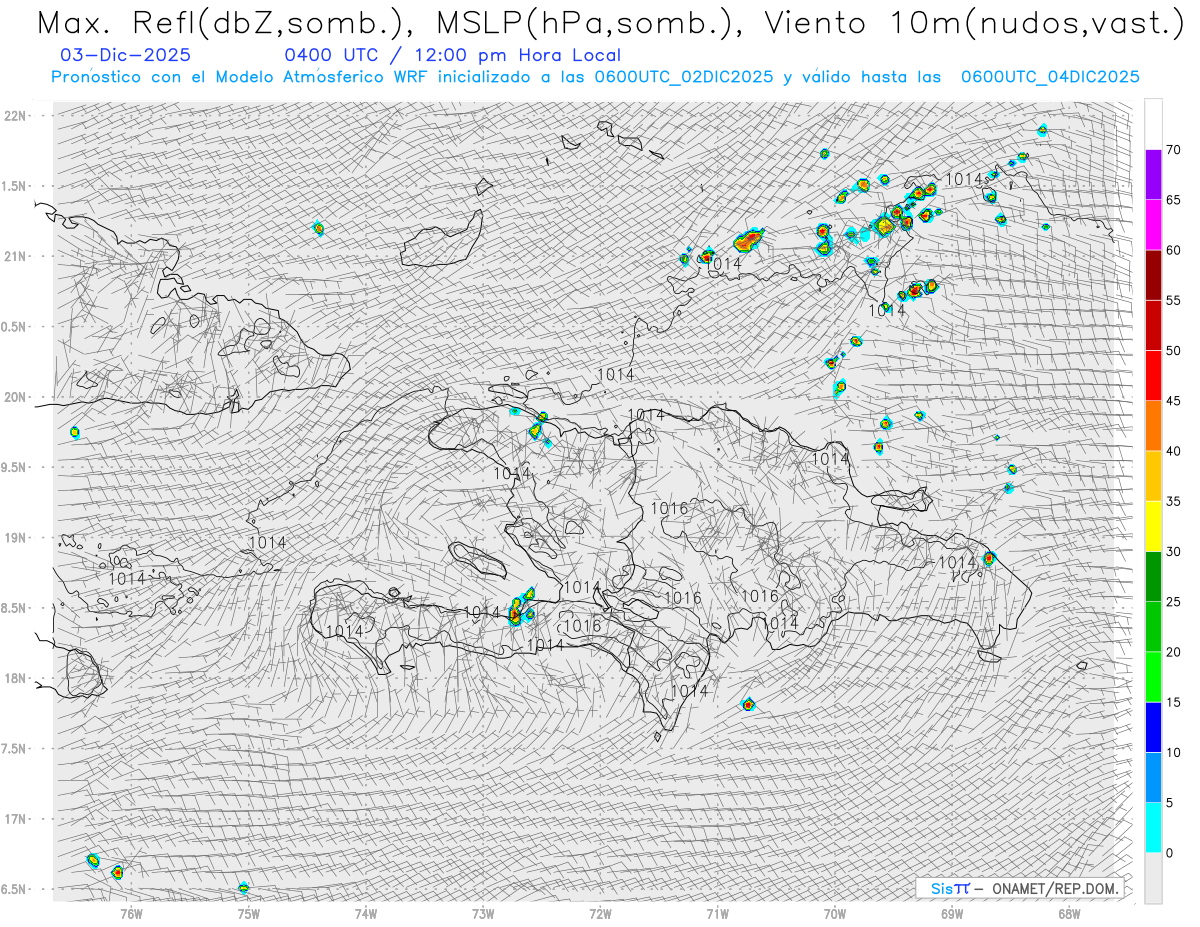Click the latitude label '21N'
1200x927 pixels.
tap(16, 256)
